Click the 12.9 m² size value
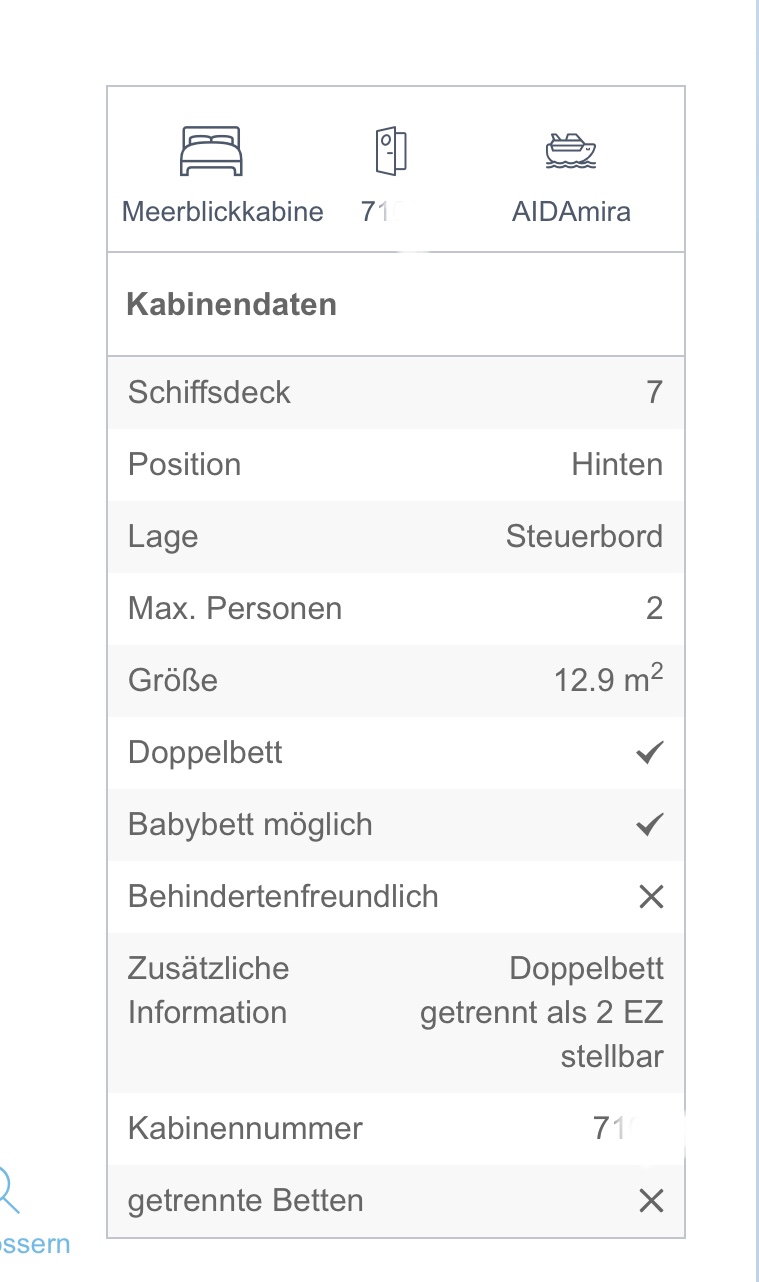Viewport: 759px width, 1282px height. [608, 680]
